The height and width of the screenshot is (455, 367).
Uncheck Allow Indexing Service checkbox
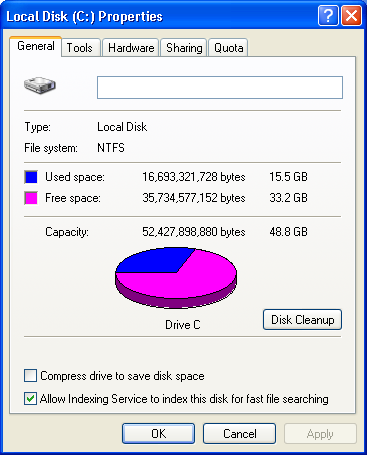coord(30,399)
